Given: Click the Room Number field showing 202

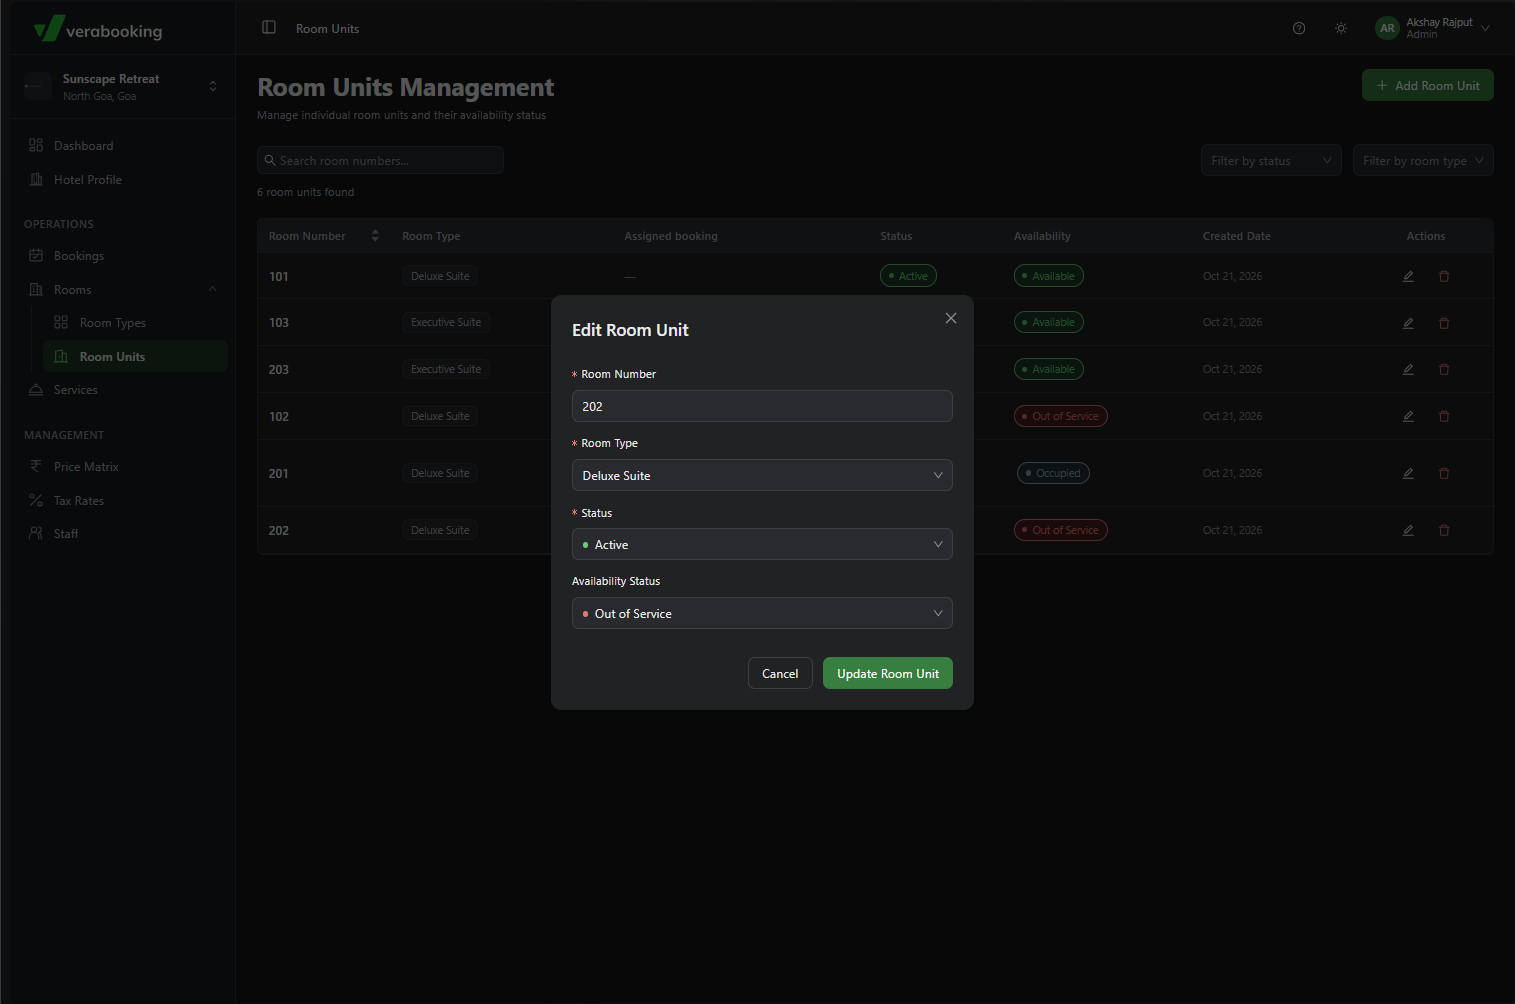Looking at the screenshot, I should (x=762, y=406).
